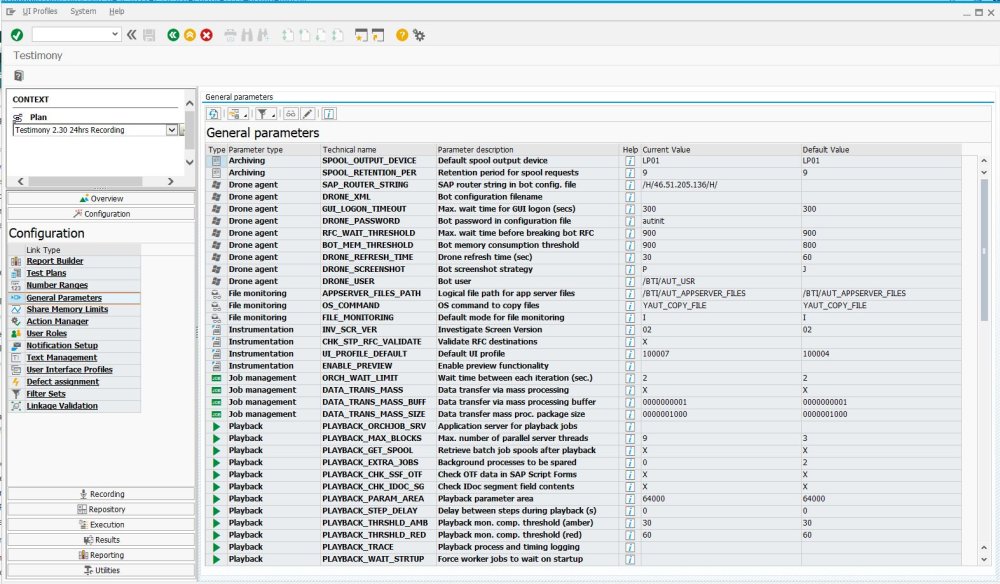The height and width of the screenshot is (584, 1000).
Task: Click the glasses Display icon
Action: pos(291,113)
